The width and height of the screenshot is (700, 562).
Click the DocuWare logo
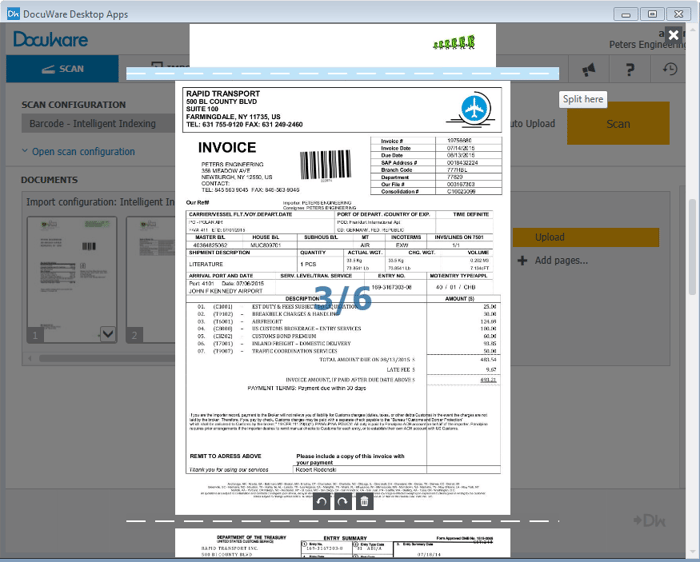[x=51, y=40]
